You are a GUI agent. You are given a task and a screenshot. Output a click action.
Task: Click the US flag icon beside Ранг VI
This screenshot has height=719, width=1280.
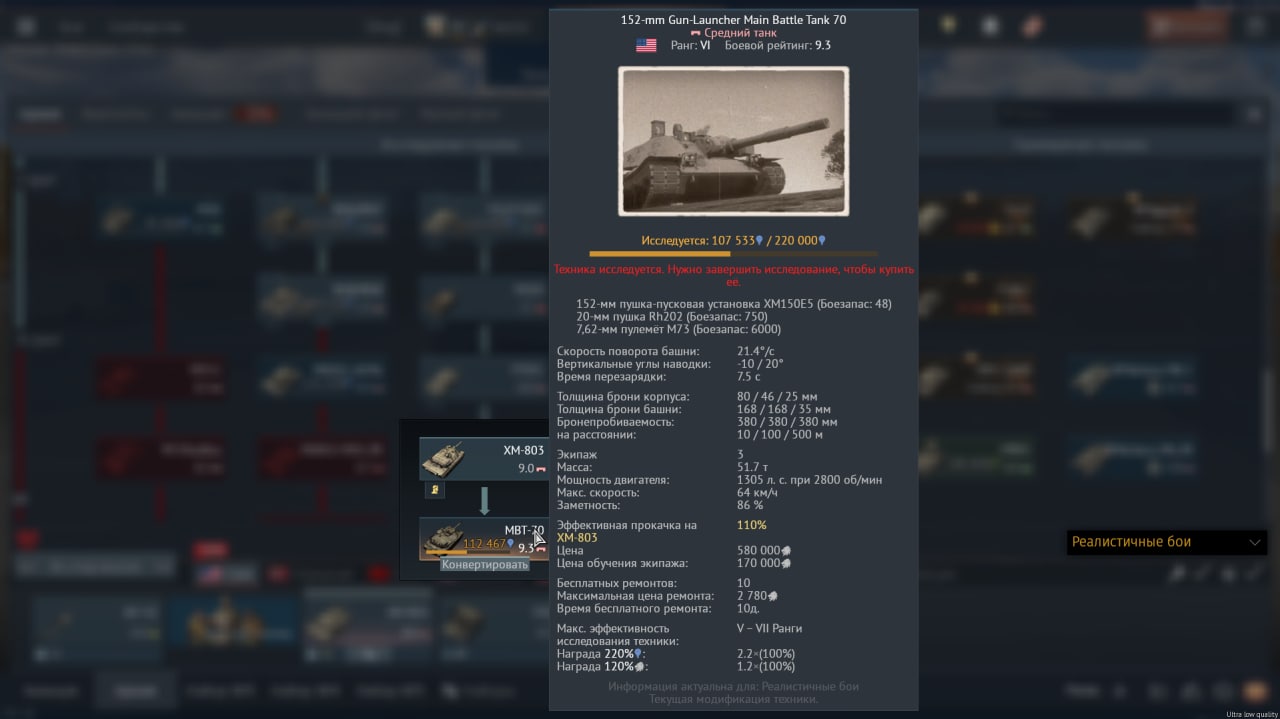(646, 45)
